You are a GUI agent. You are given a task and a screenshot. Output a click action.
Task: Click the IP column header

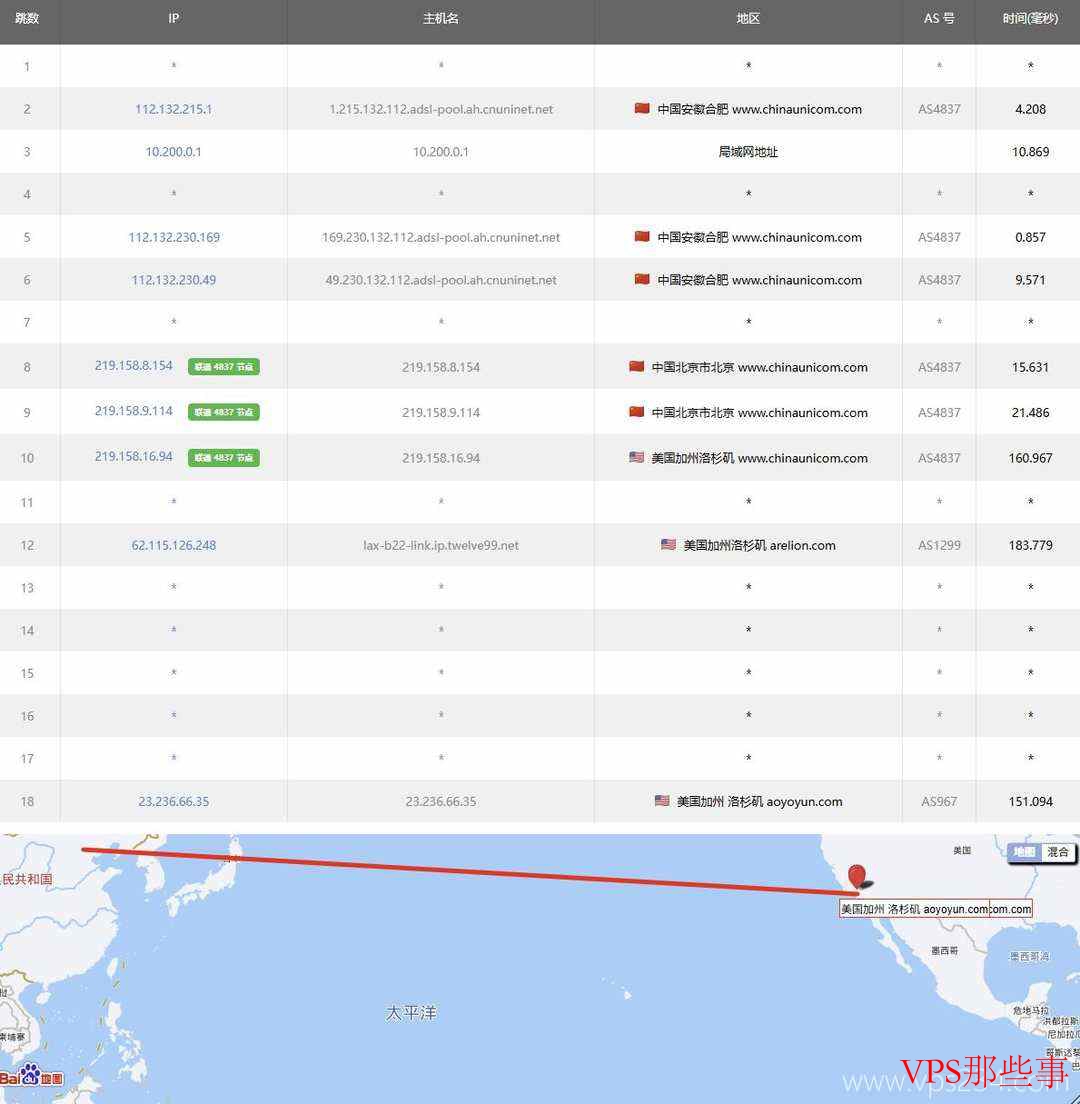coord(174,18)
